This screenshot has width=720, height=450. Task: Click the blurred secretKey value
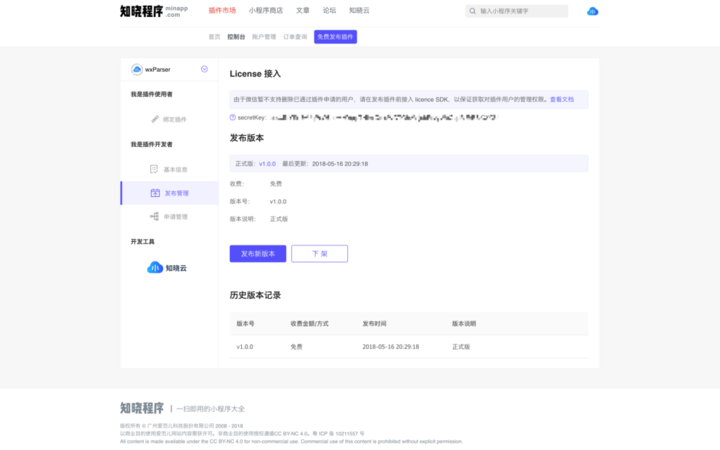[384, 118]
